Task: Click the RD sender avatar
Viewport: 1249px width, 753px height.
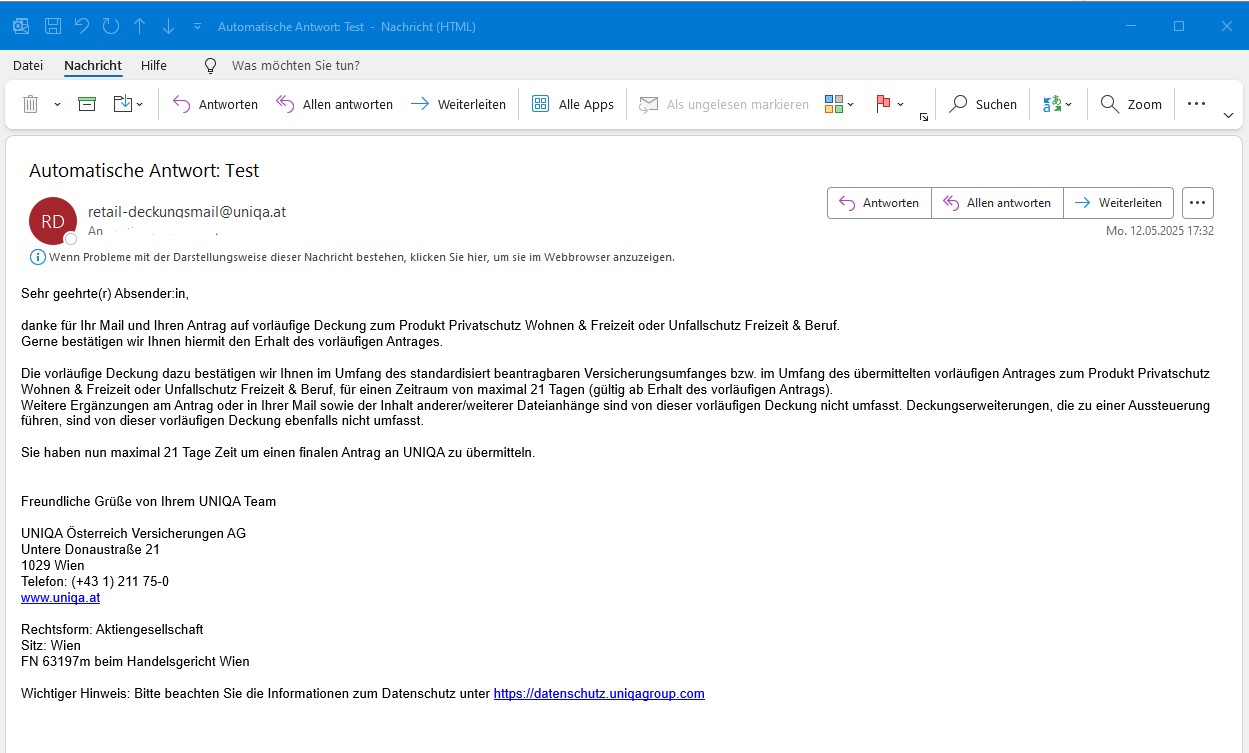Action: pos(53,221)
